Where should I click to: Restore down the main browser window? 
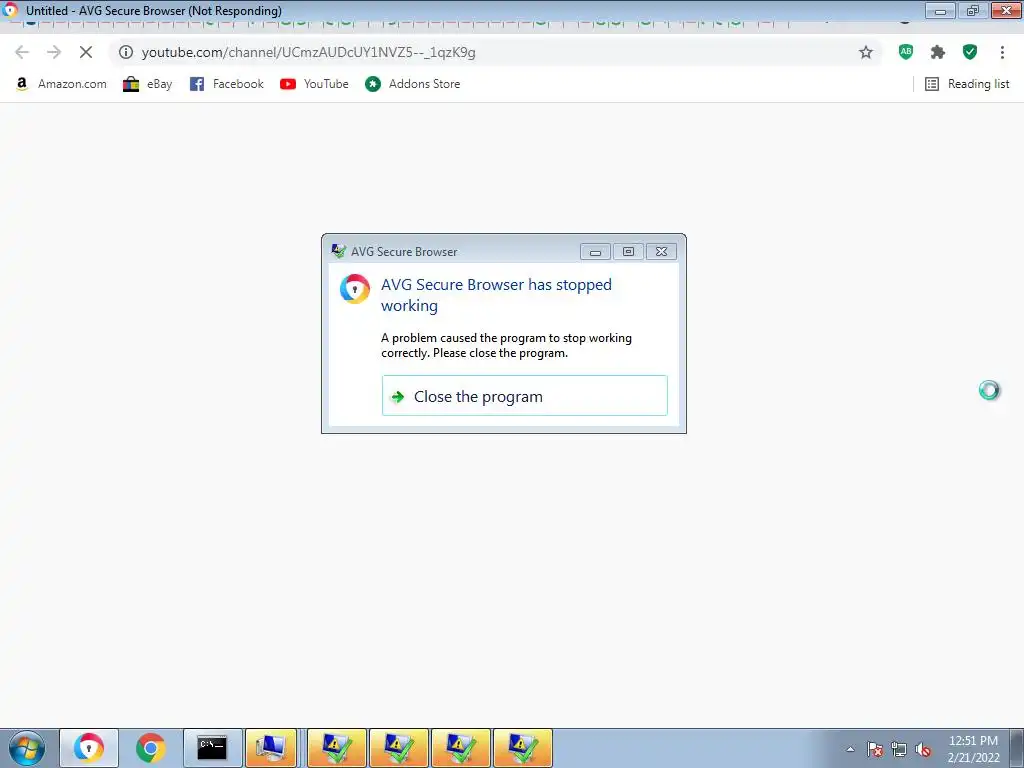[x=973, y=10]
